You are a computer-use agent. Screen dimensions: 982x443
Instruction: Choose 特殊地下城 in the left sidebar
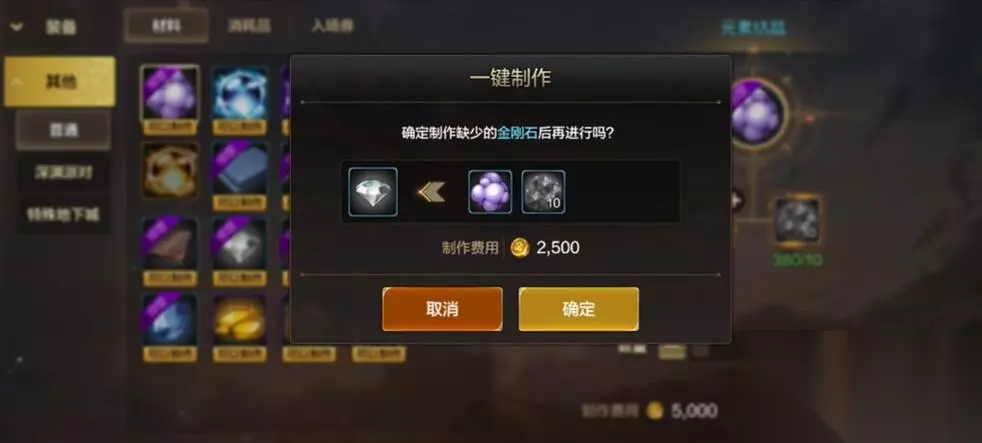coord(63,214)
